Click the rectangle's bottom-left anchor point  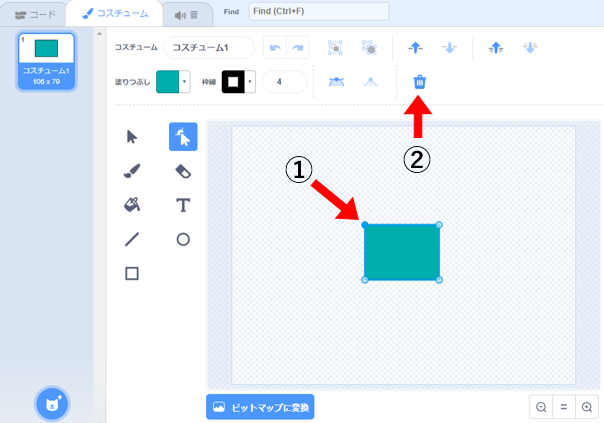click(x=365, y=280)
